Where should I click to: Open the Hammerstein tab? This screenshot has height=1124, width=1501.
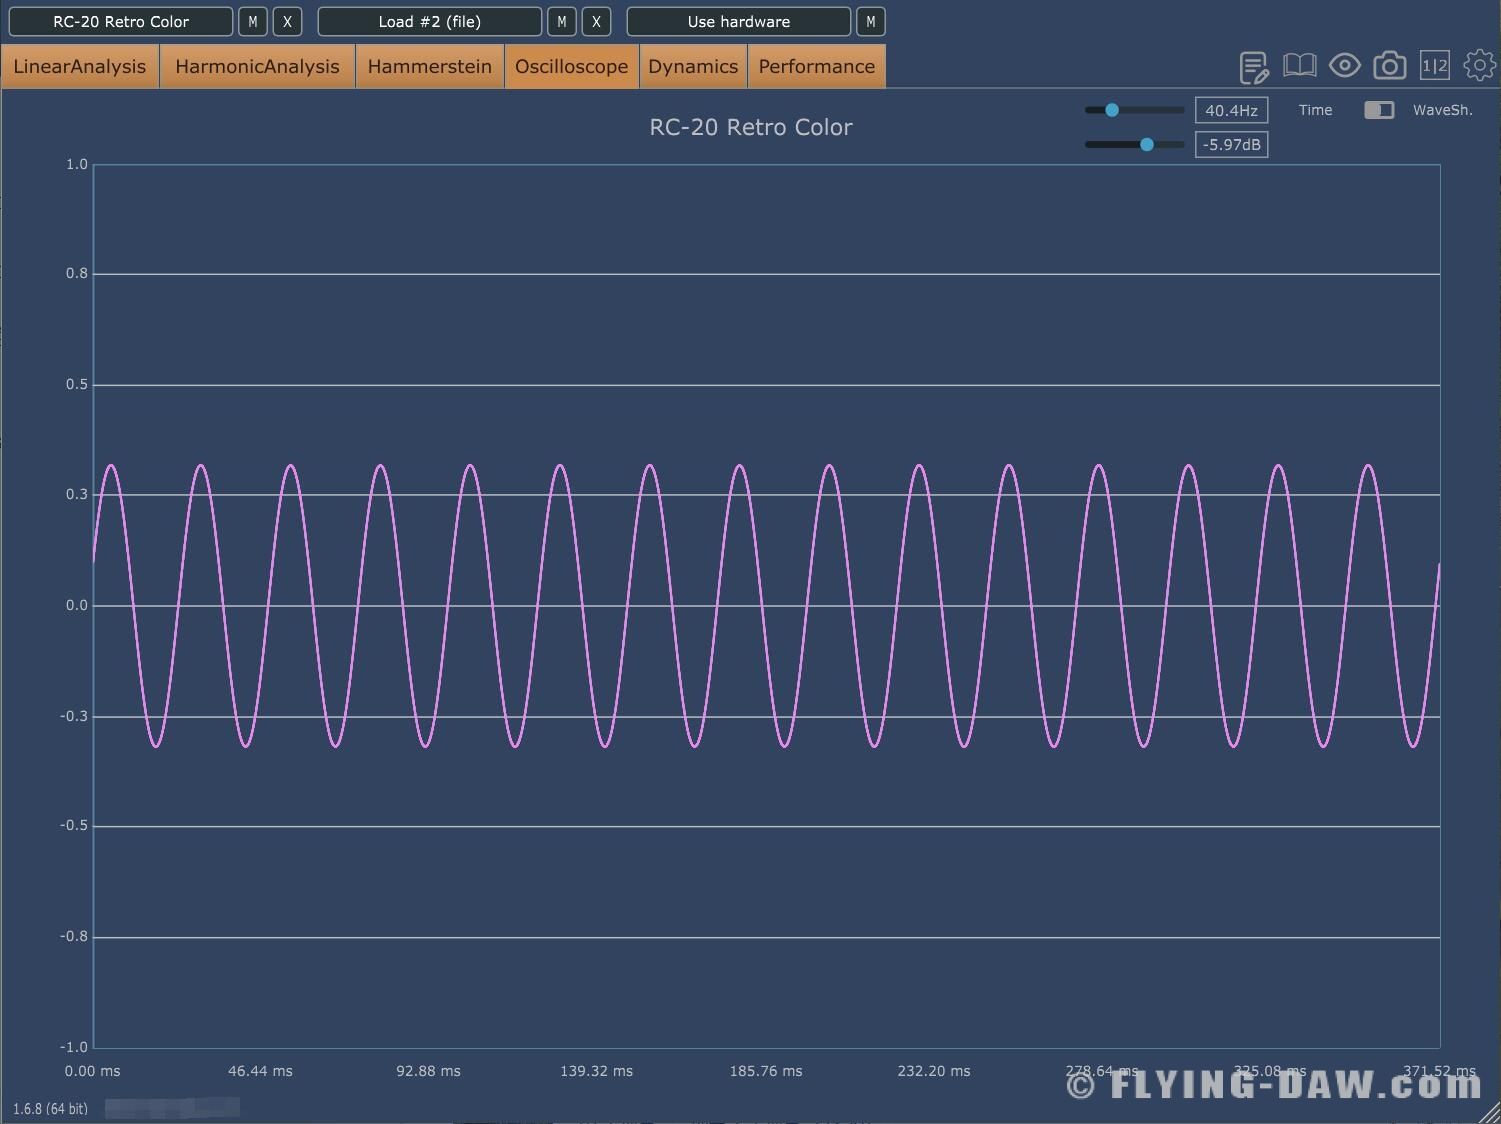coord(430,67)
